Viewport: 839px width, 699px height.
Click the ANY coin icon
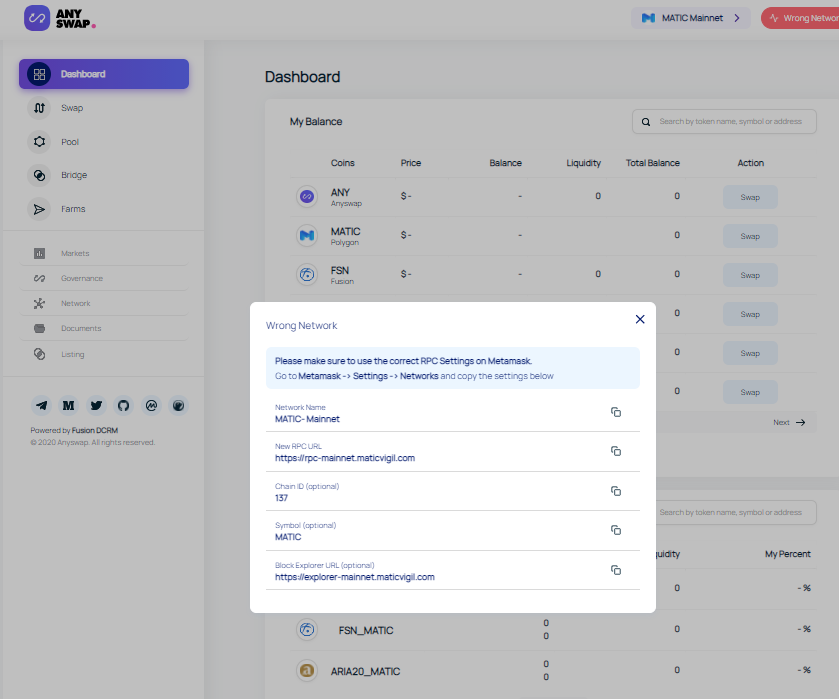[x=307, y=196]
